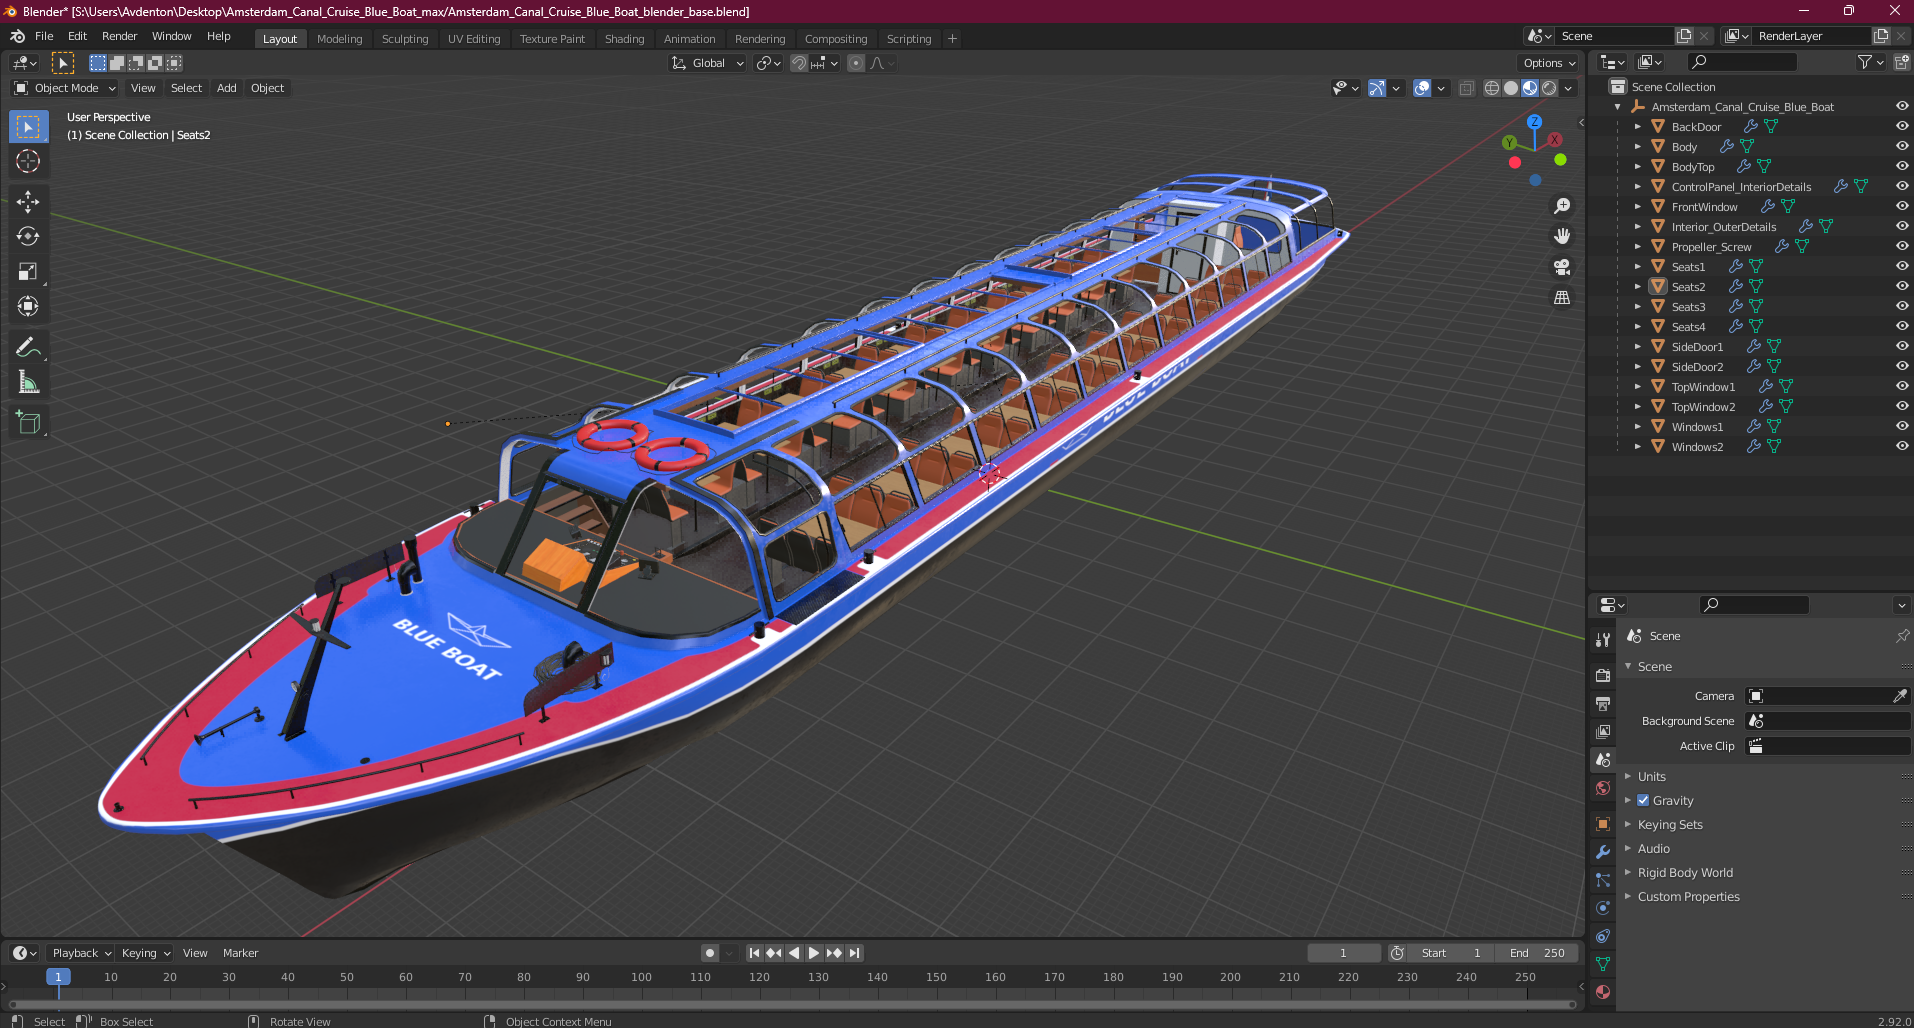
Task: Open the Physics properties tab
Action: pos(1603,908)
